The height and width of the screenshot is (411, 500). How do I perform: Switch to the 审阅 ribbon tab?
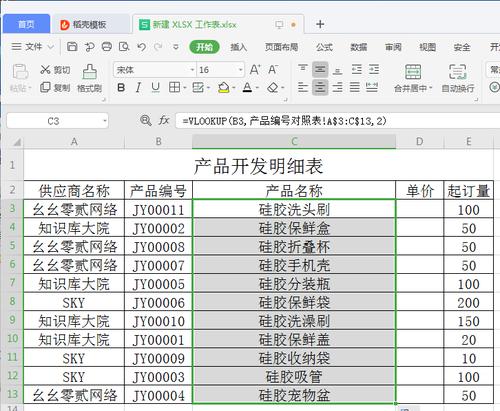click(x=393, y=47)
